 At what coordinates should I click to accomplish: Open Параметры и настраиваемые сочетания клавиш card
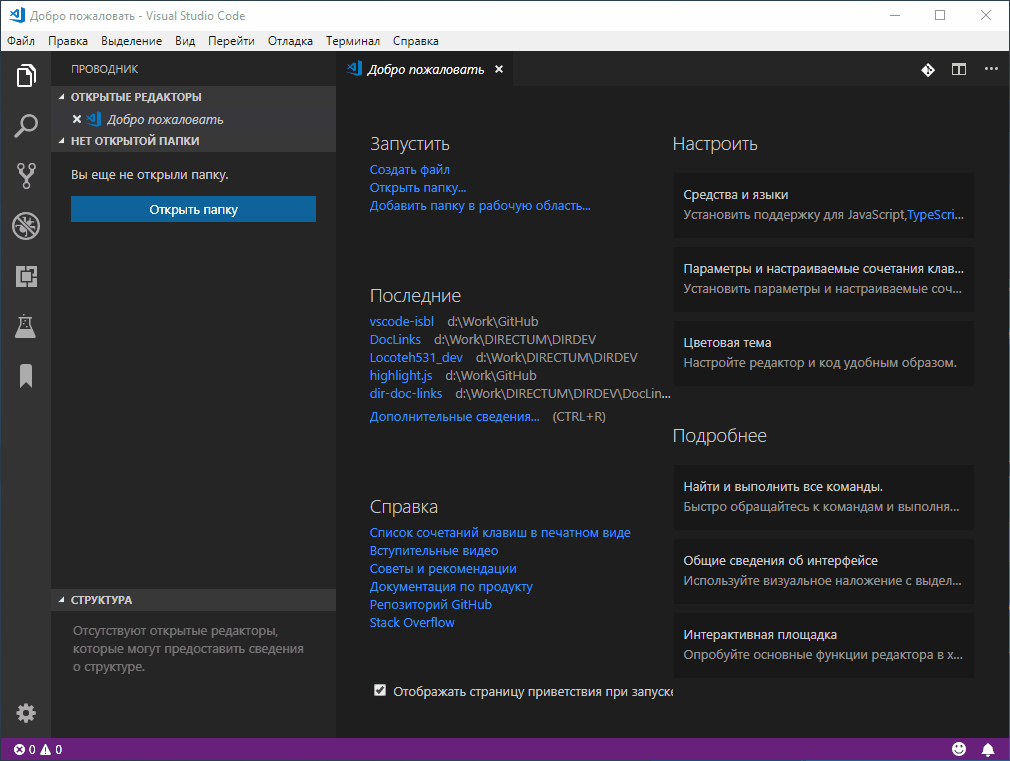(x=823, y=278)
